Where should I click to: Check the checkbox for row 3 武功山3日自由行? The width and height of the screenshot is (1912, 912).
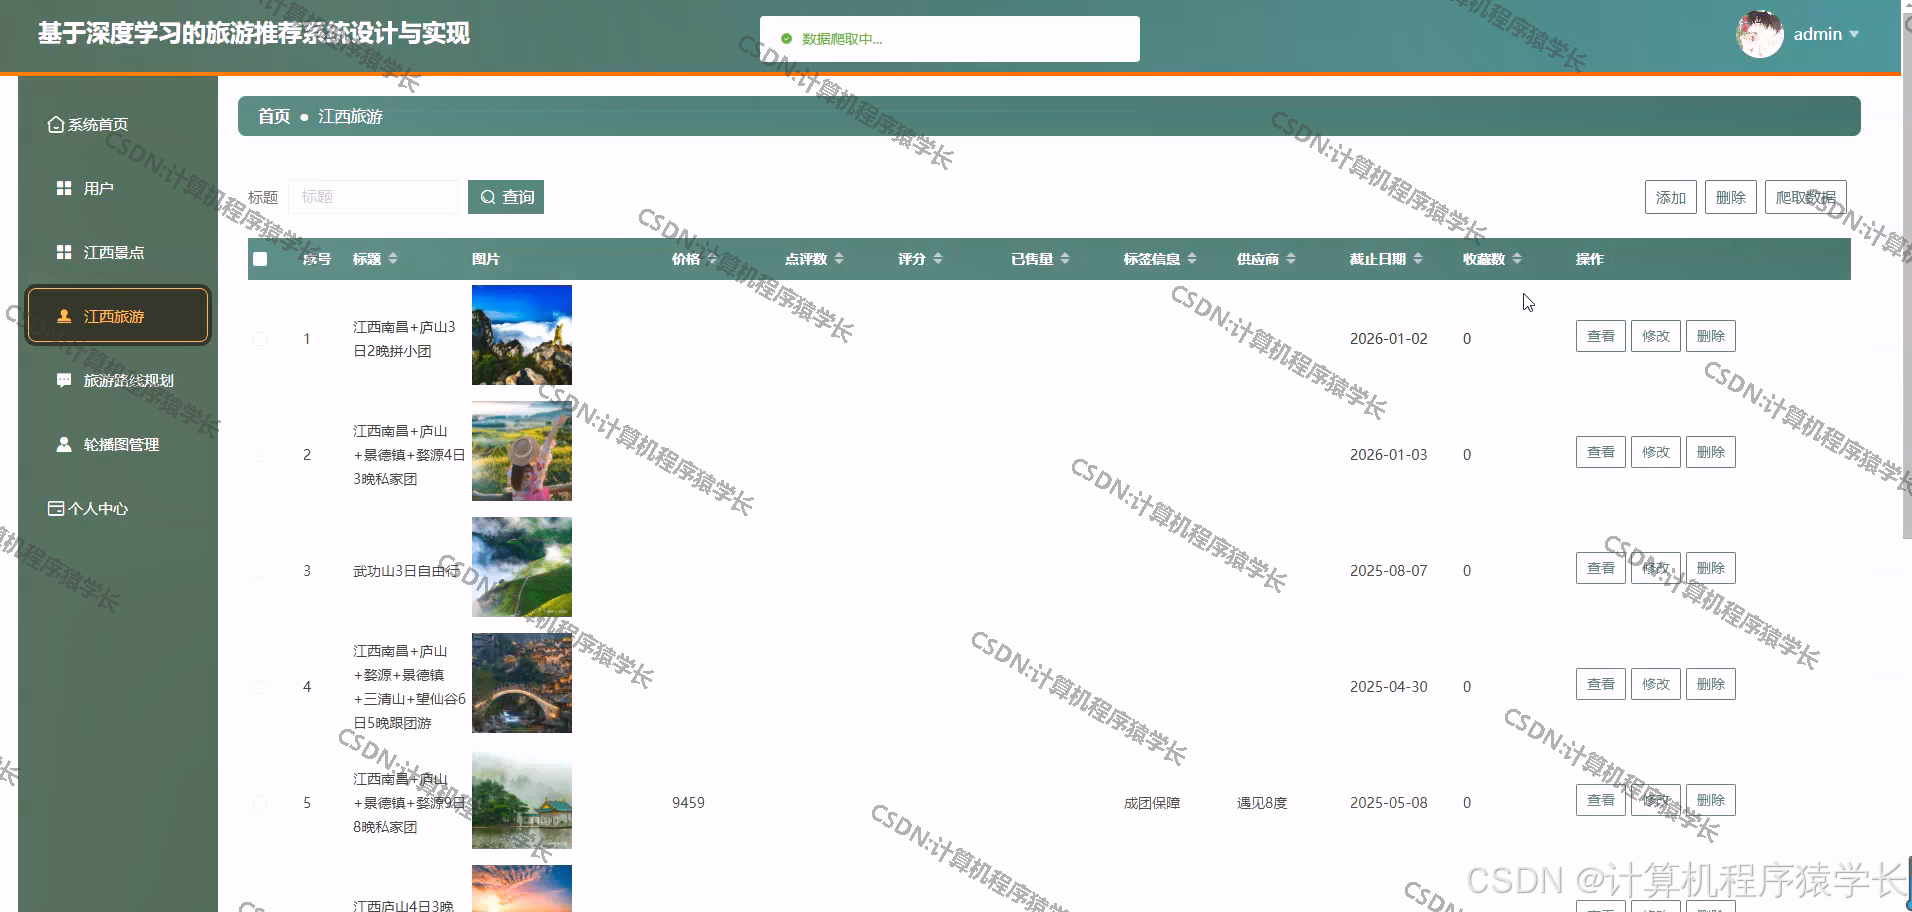[x=260, y=571]
